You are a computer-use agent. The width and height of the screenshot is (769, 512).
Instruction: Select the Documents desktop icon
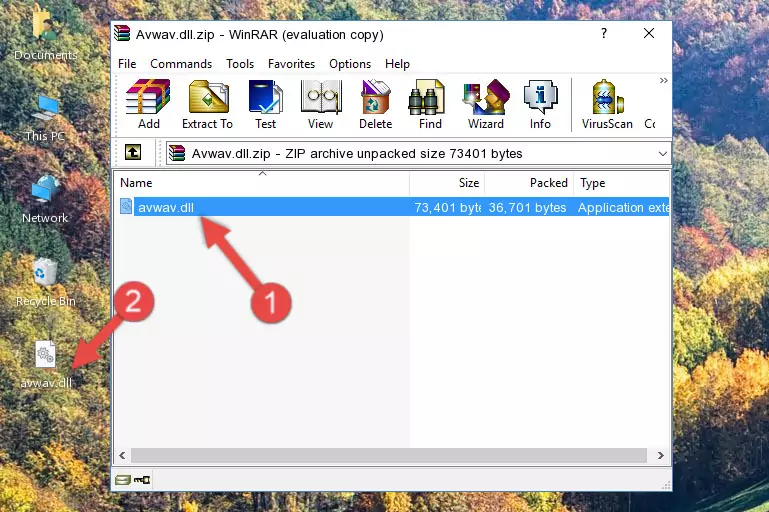point(46,34)
